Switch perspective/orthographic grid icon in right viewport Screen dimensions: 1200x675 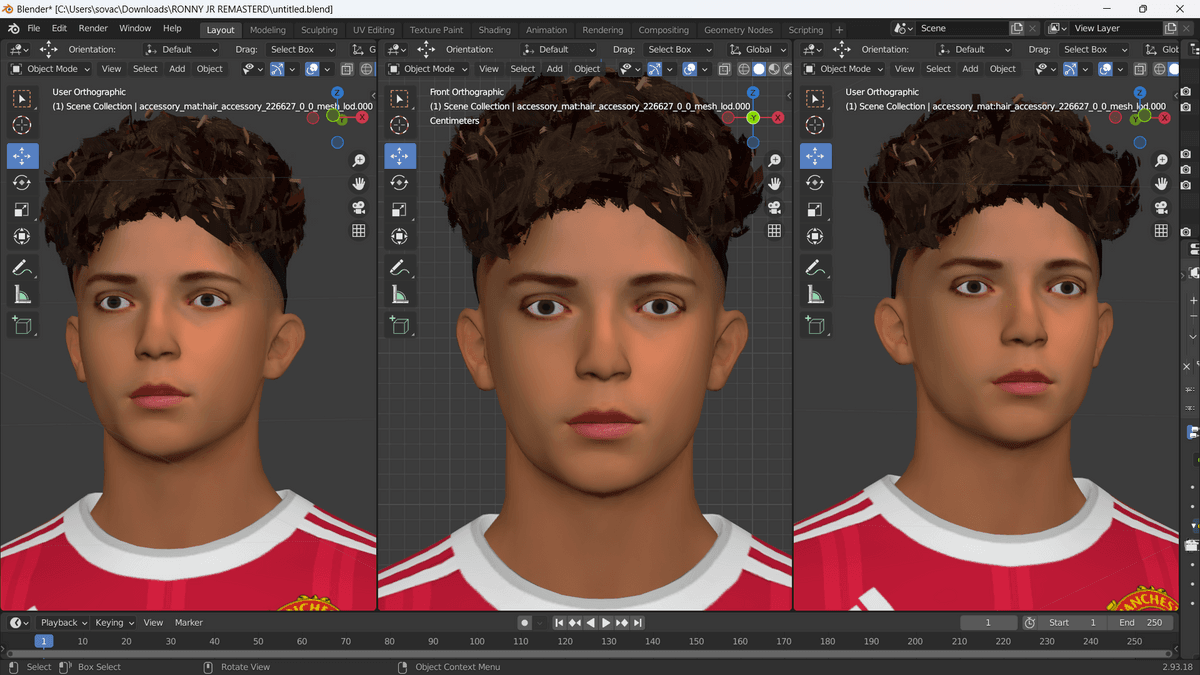point(1161,231)
